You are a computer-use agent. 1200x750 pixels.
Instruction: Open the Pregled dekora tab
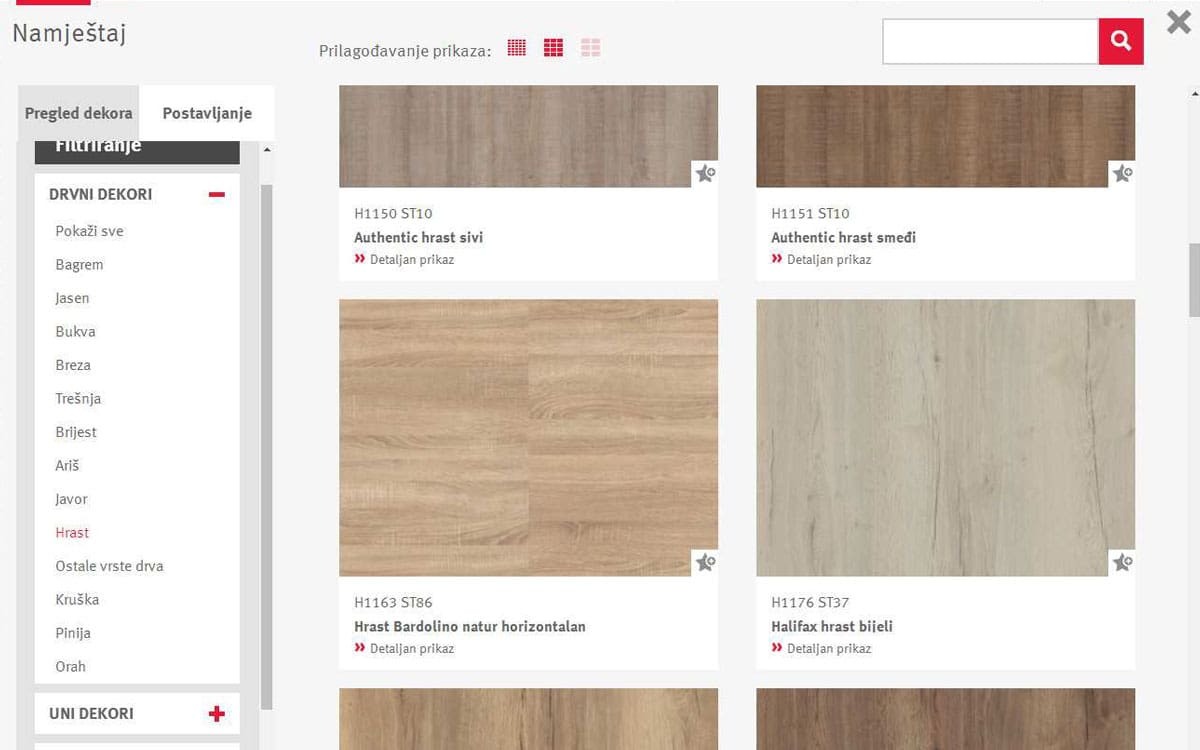(x=78, y=113)
